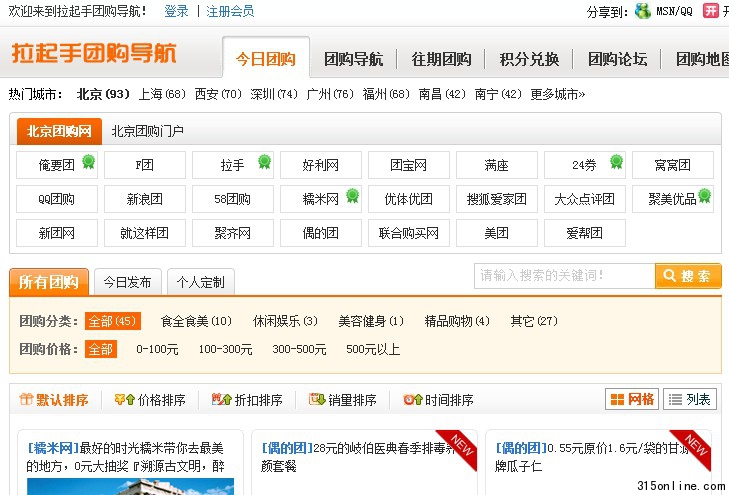This screenshot has height=495, width=729.
Task: Choose city 福州 (68)
Action: point(386,94)
